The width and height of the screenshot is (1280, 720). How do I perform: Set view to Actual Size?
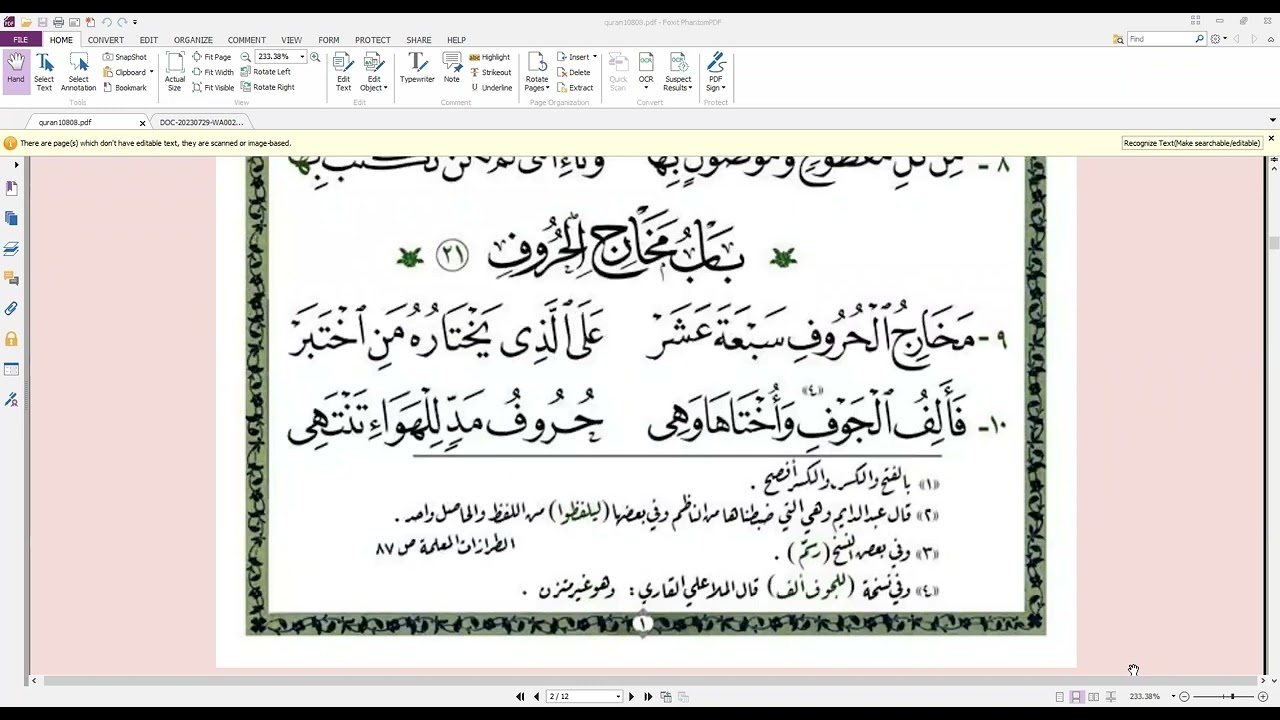pos(174,72)
